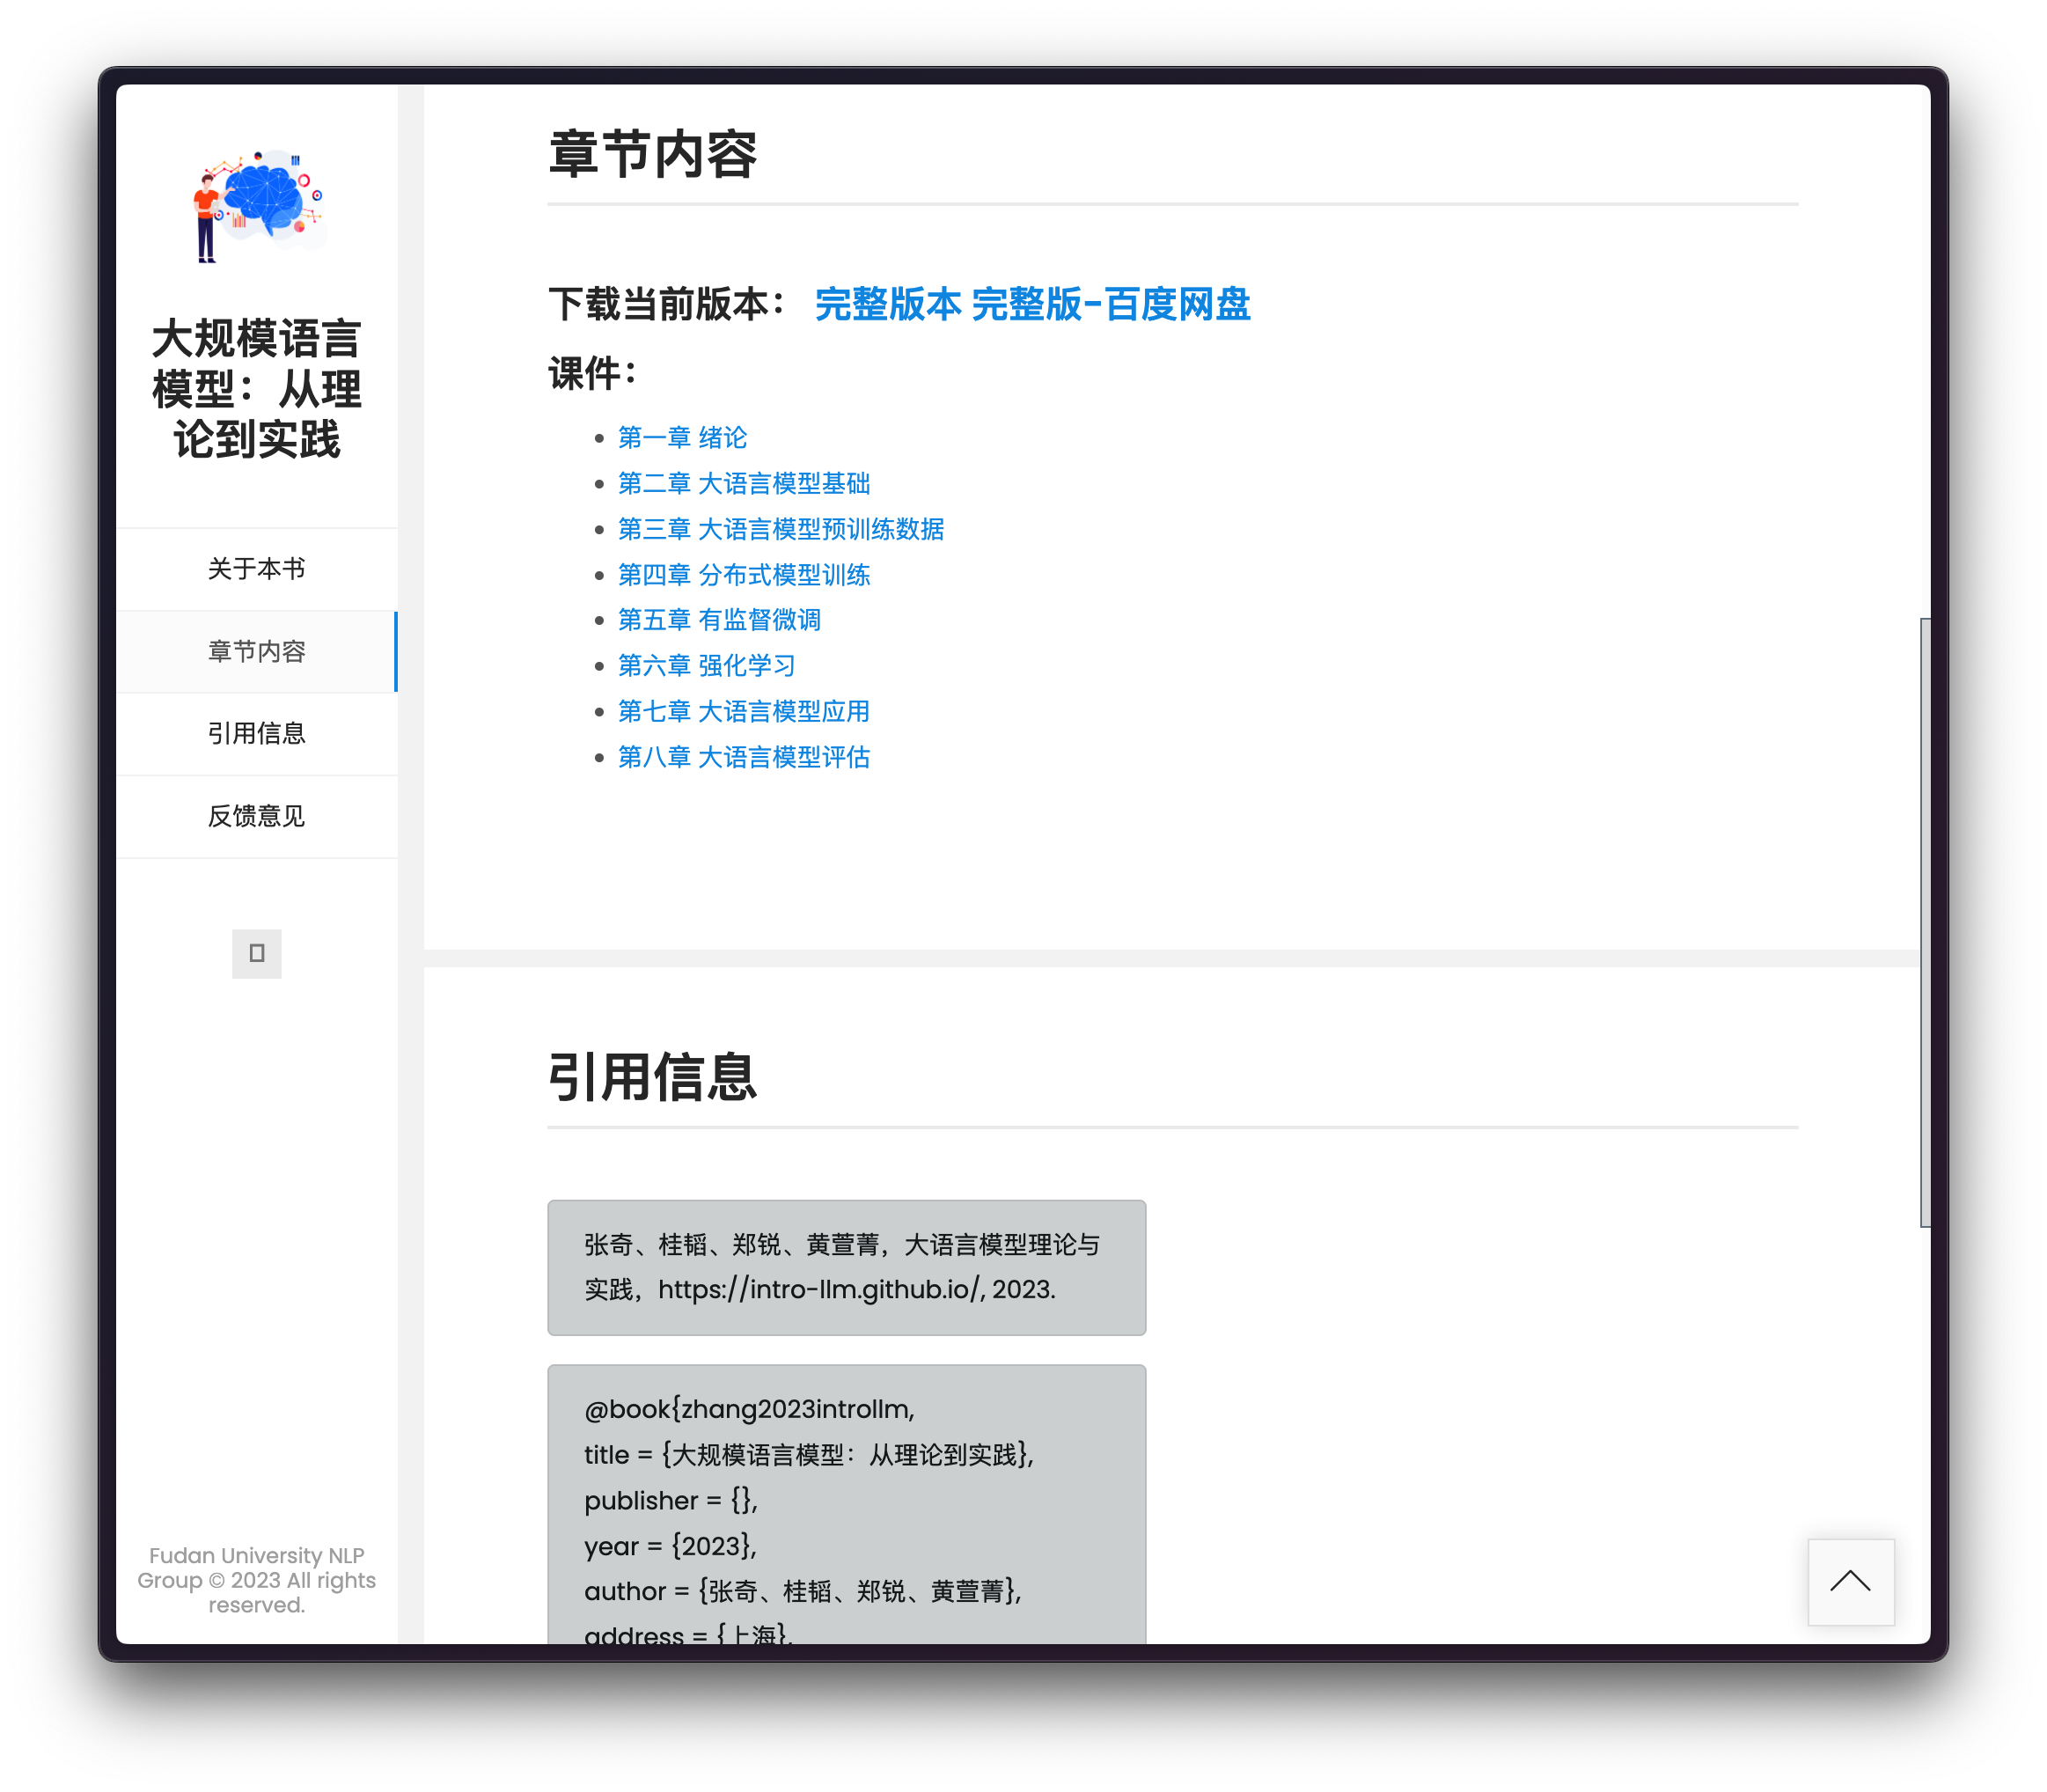Screen dimensions: 2047x1792
Task: Select 章节内容 in the sidebar
Action: click(x=257, y=652)
